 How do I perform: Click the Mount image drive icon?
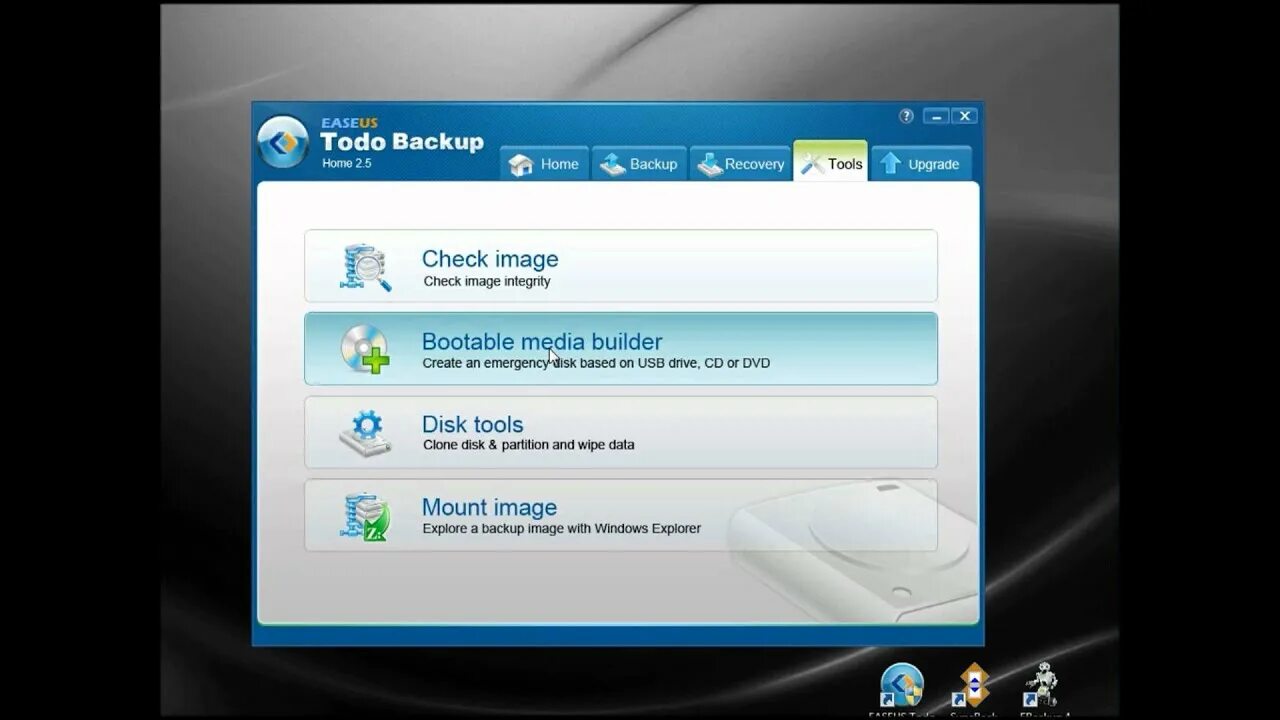tap(365, 517)
